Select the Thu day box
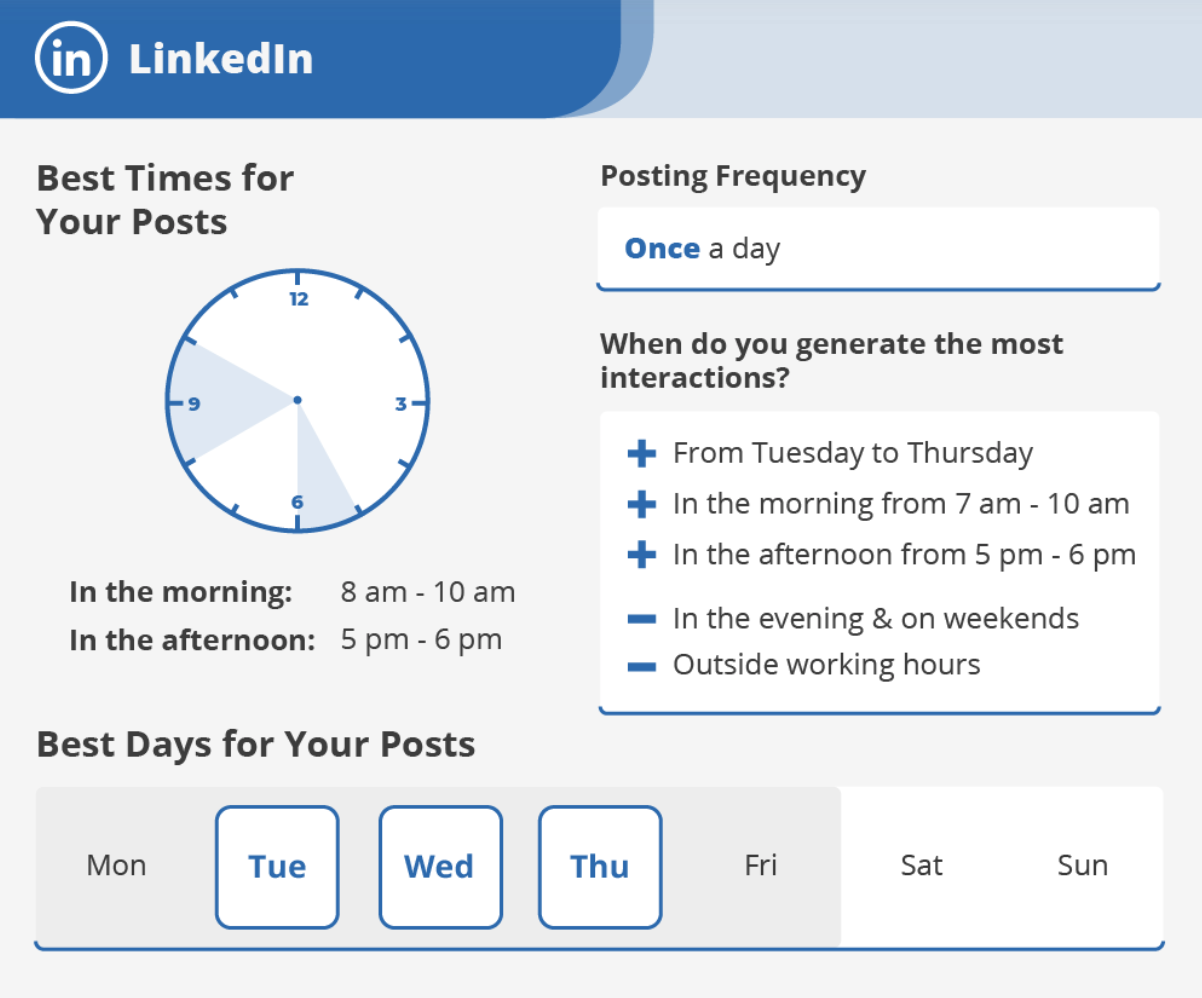This screenshot has height=998, width=1202. (600, 867)
